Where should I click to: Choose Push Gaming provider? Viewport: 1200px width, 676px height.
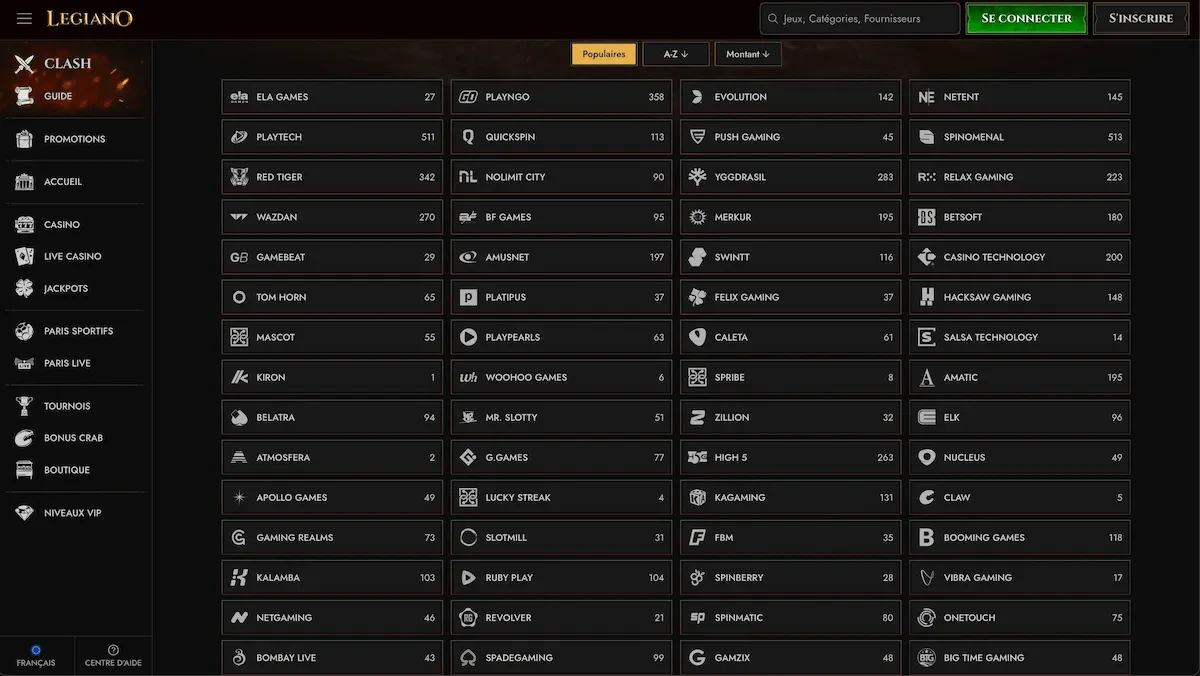point(790,137)
